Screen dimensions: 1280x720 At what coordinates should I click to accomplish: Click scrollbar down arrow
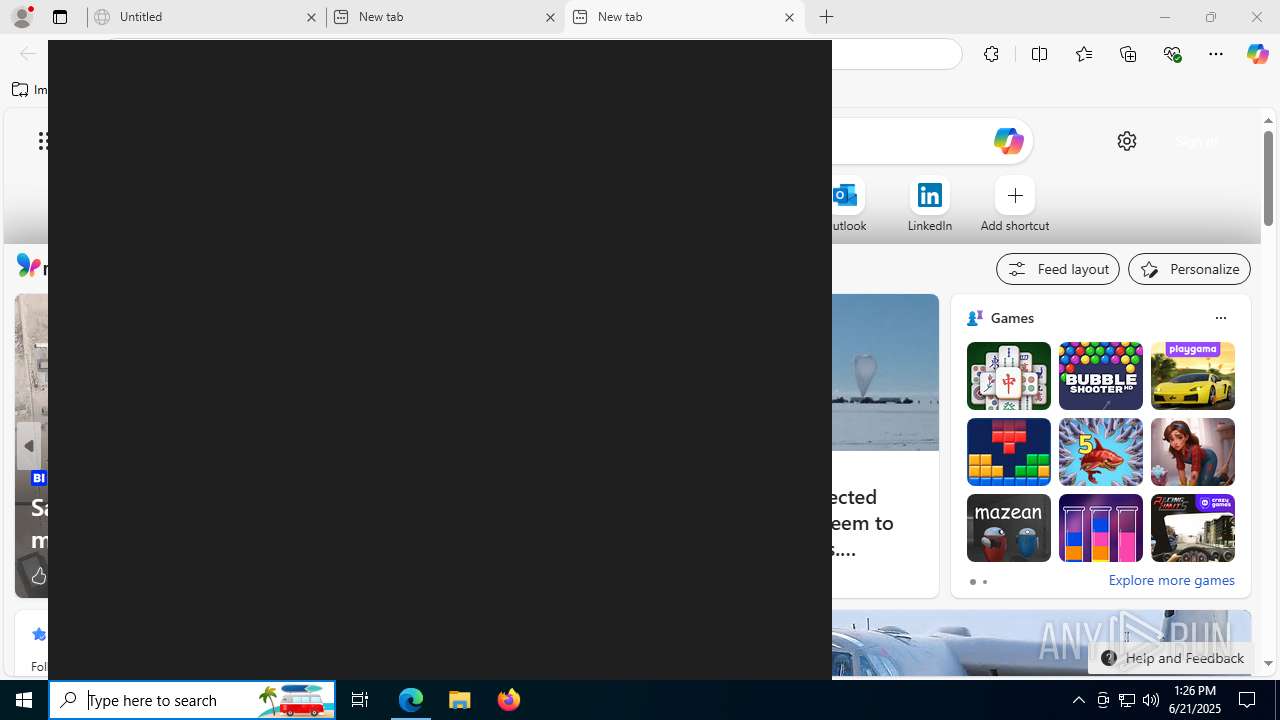(1268, 663)
